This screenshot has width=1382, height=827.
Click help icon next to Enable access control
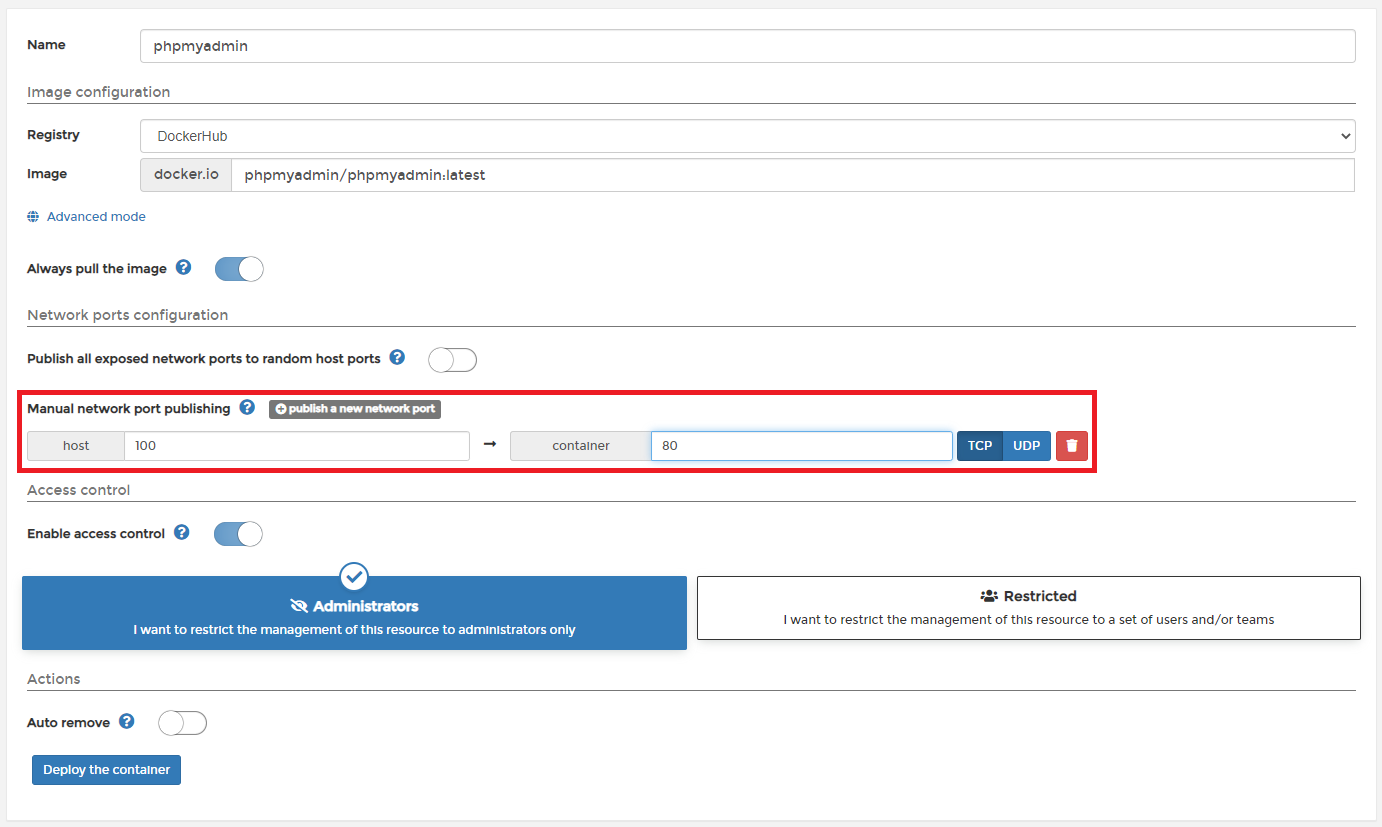(x=182, y=533)
